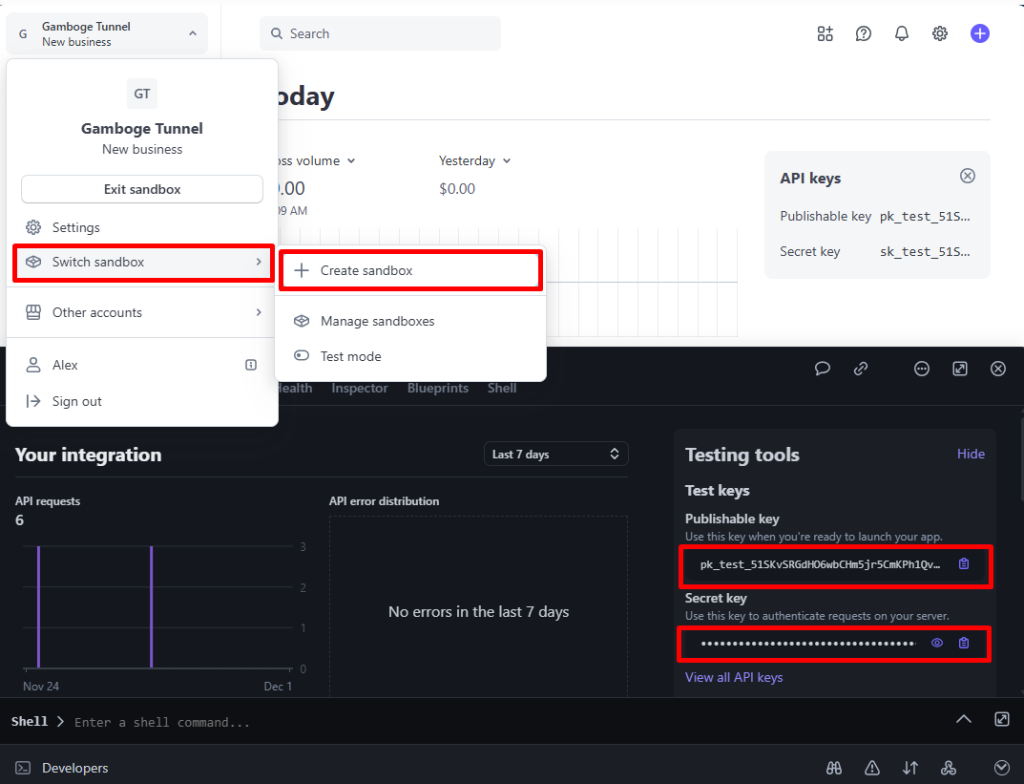Screen dimensions: 1024x784
Task: Reveal the secret key with eye icon
Action: point(937,643)
